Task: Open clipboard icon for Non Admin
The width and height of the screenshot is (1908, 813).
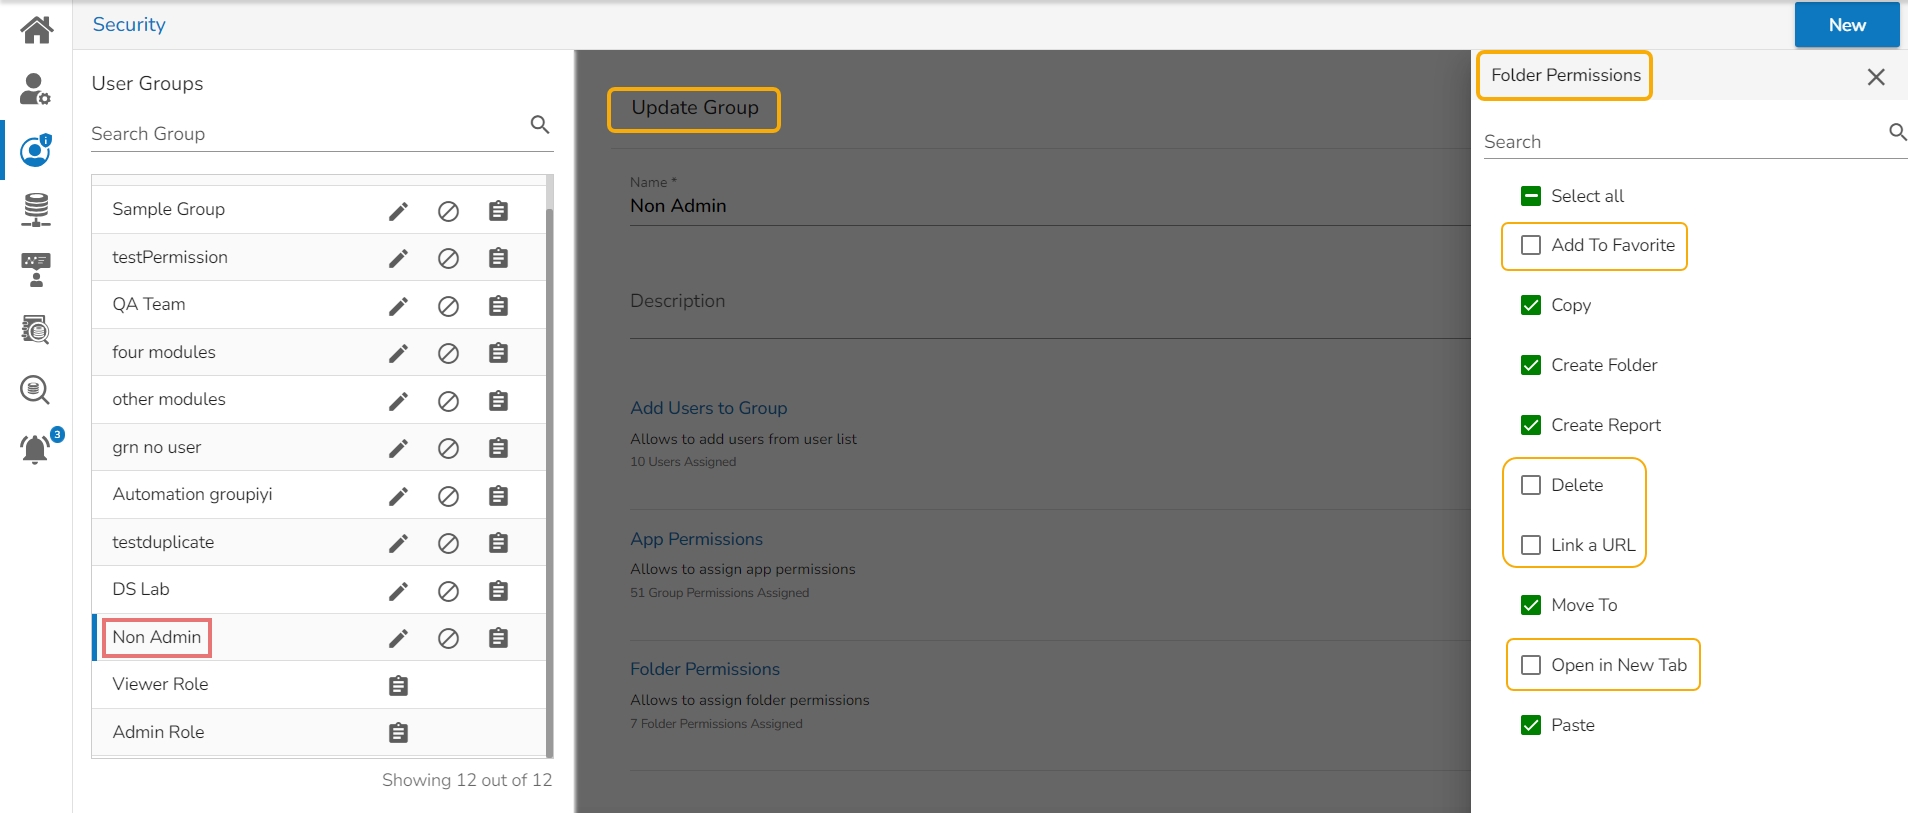Action: point(498,638)
